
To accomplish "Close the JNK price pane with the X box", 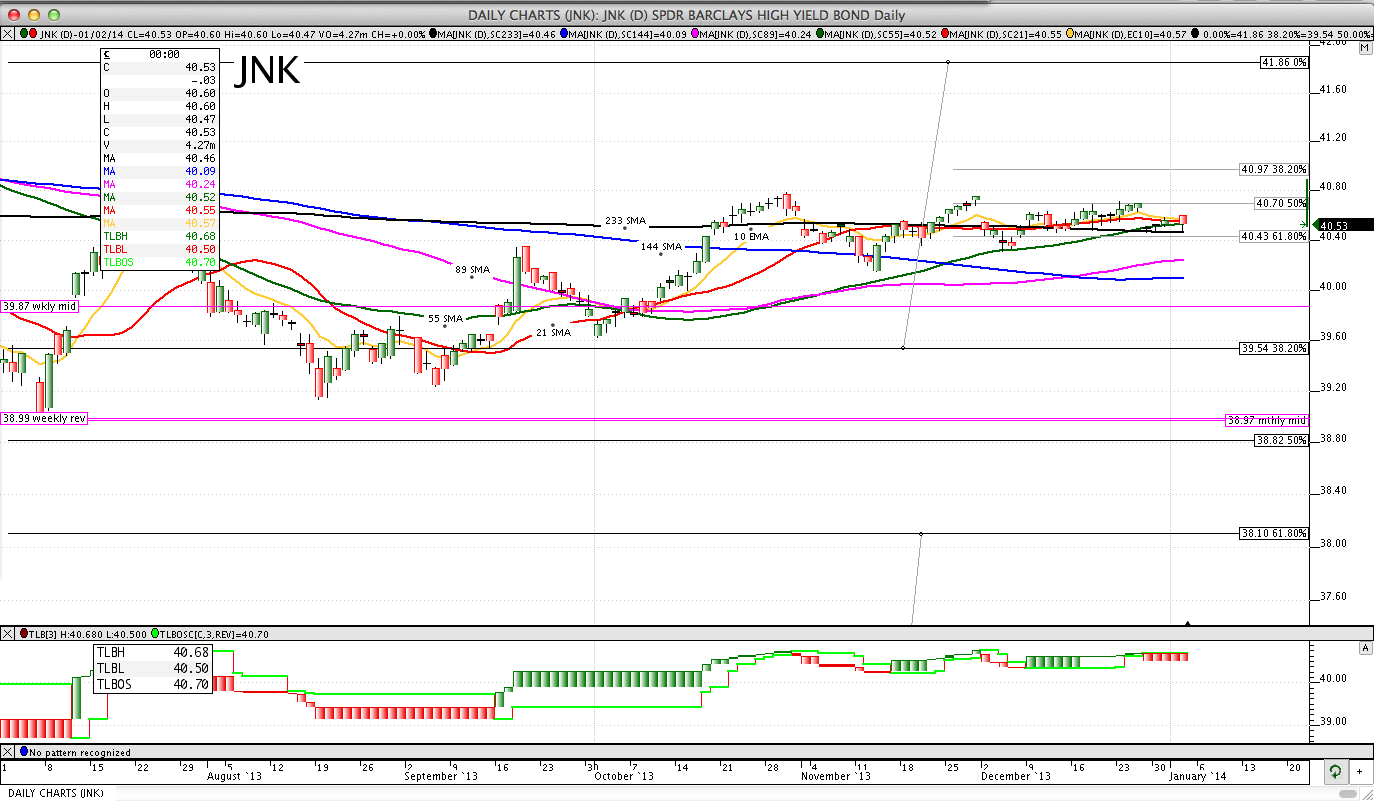I will click(x=7, y=33).
